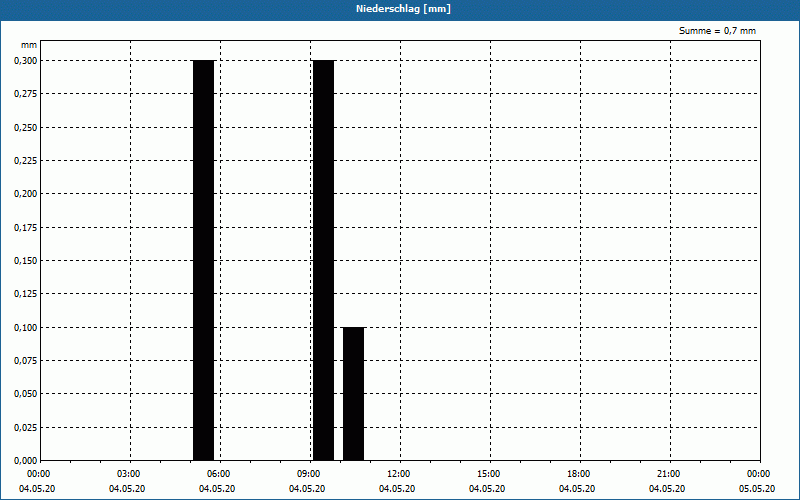The height and width of the screenshot is (500, 800).
Task: Select the short 0,100 mm bar
Action: tap(354, 394)
